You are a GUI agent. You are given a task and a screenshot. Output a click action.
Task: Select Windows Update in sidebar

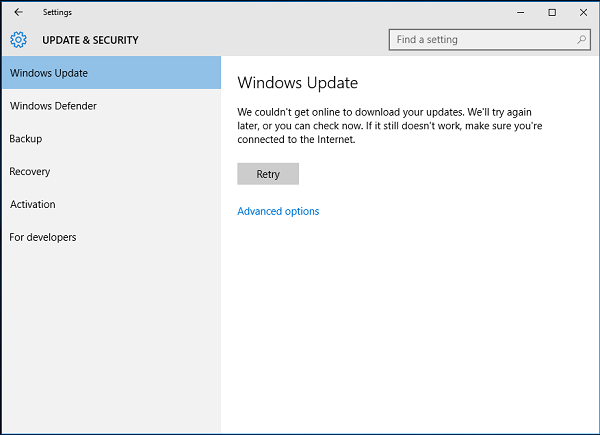pos(111,73)
